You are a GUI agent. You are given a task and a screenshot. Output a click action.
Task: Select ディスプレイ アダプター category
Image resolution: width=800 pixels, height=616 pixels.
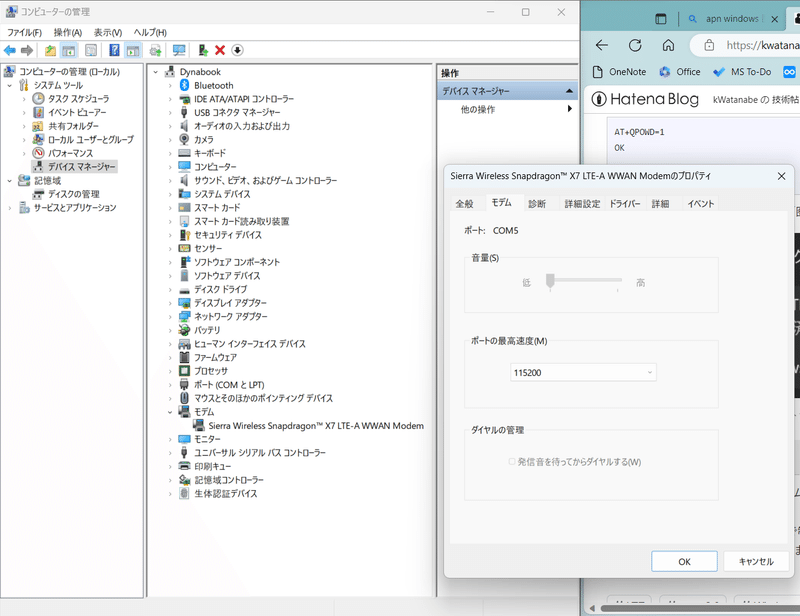click(x=230, y=303)
